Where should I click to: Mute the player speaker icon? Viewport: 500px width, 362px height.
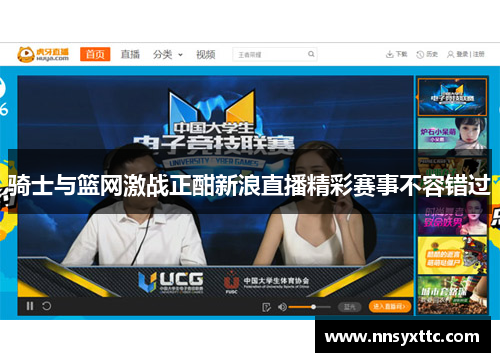282,307
